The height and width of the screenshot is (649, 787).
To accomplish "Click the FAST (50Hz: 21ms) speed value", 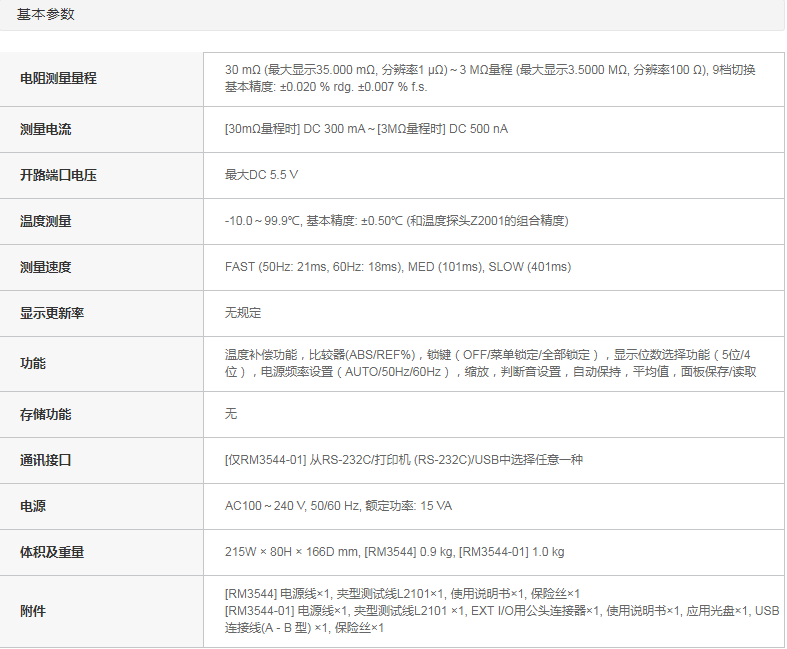I will coord(398,267).
